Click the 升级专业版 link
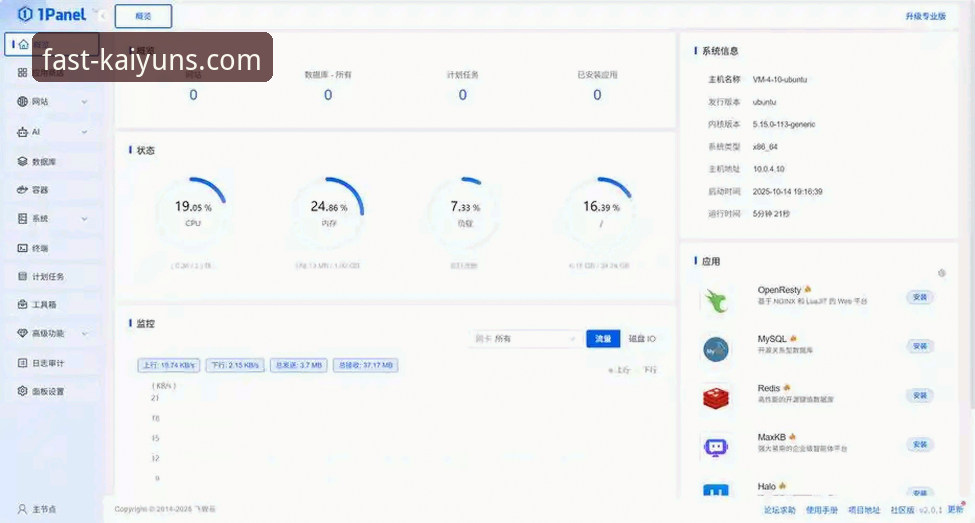This screenshot has height=523, width=975. (925, 16)
